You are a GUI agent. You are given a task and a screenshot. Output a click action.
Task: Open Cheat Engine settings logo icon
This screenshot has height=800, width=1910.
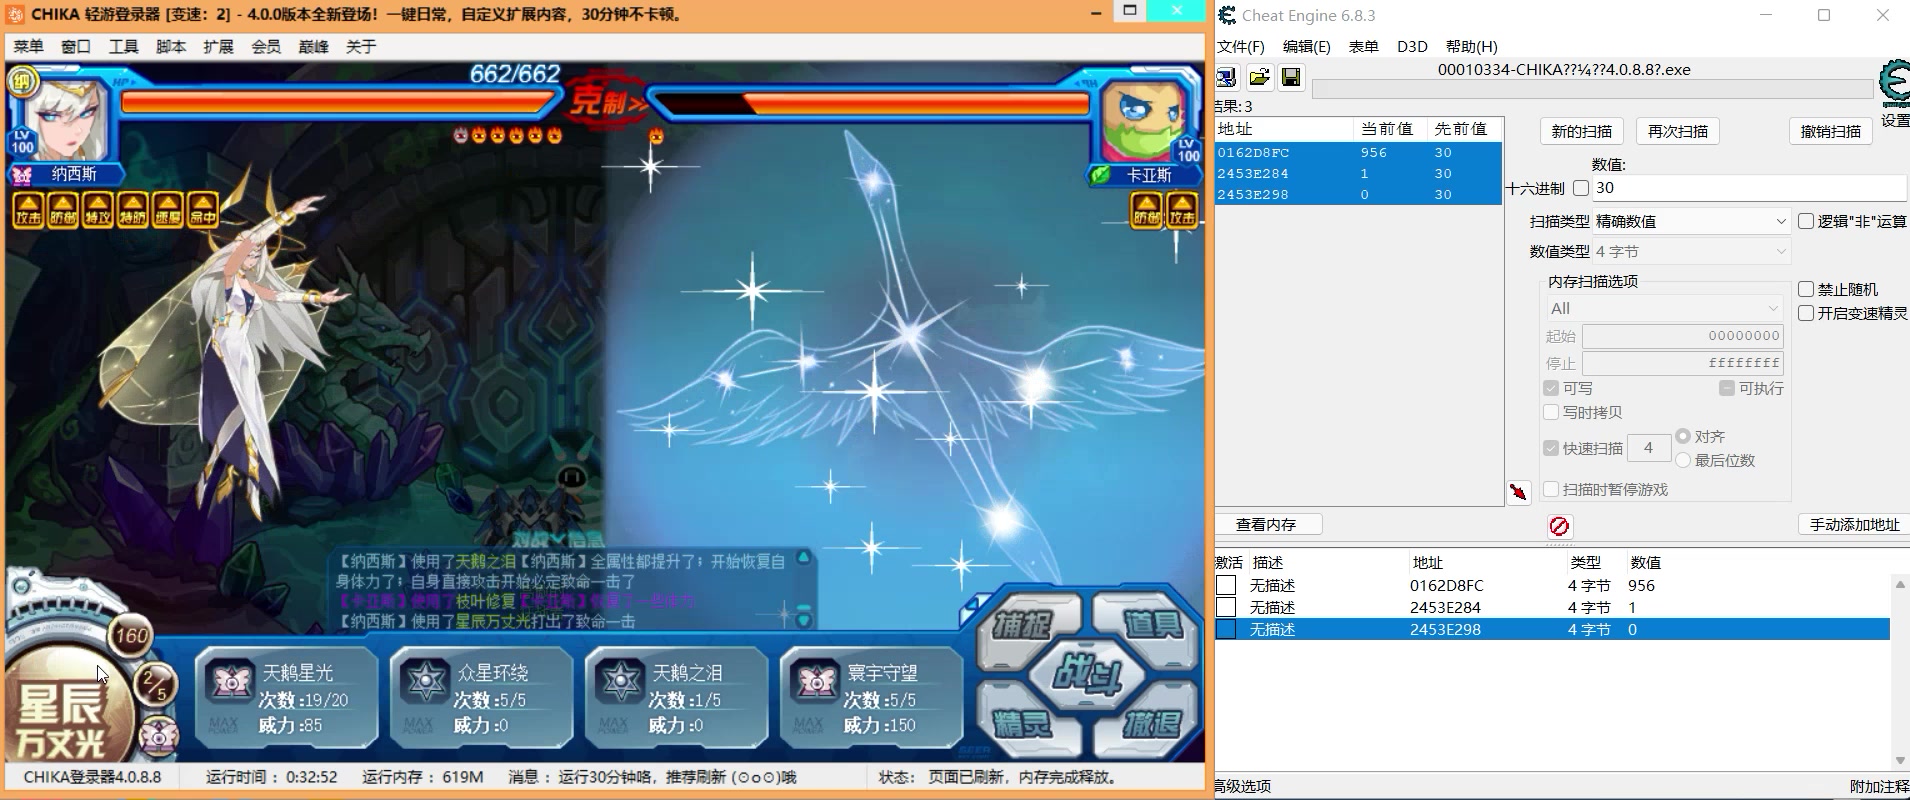(1894, 85)
